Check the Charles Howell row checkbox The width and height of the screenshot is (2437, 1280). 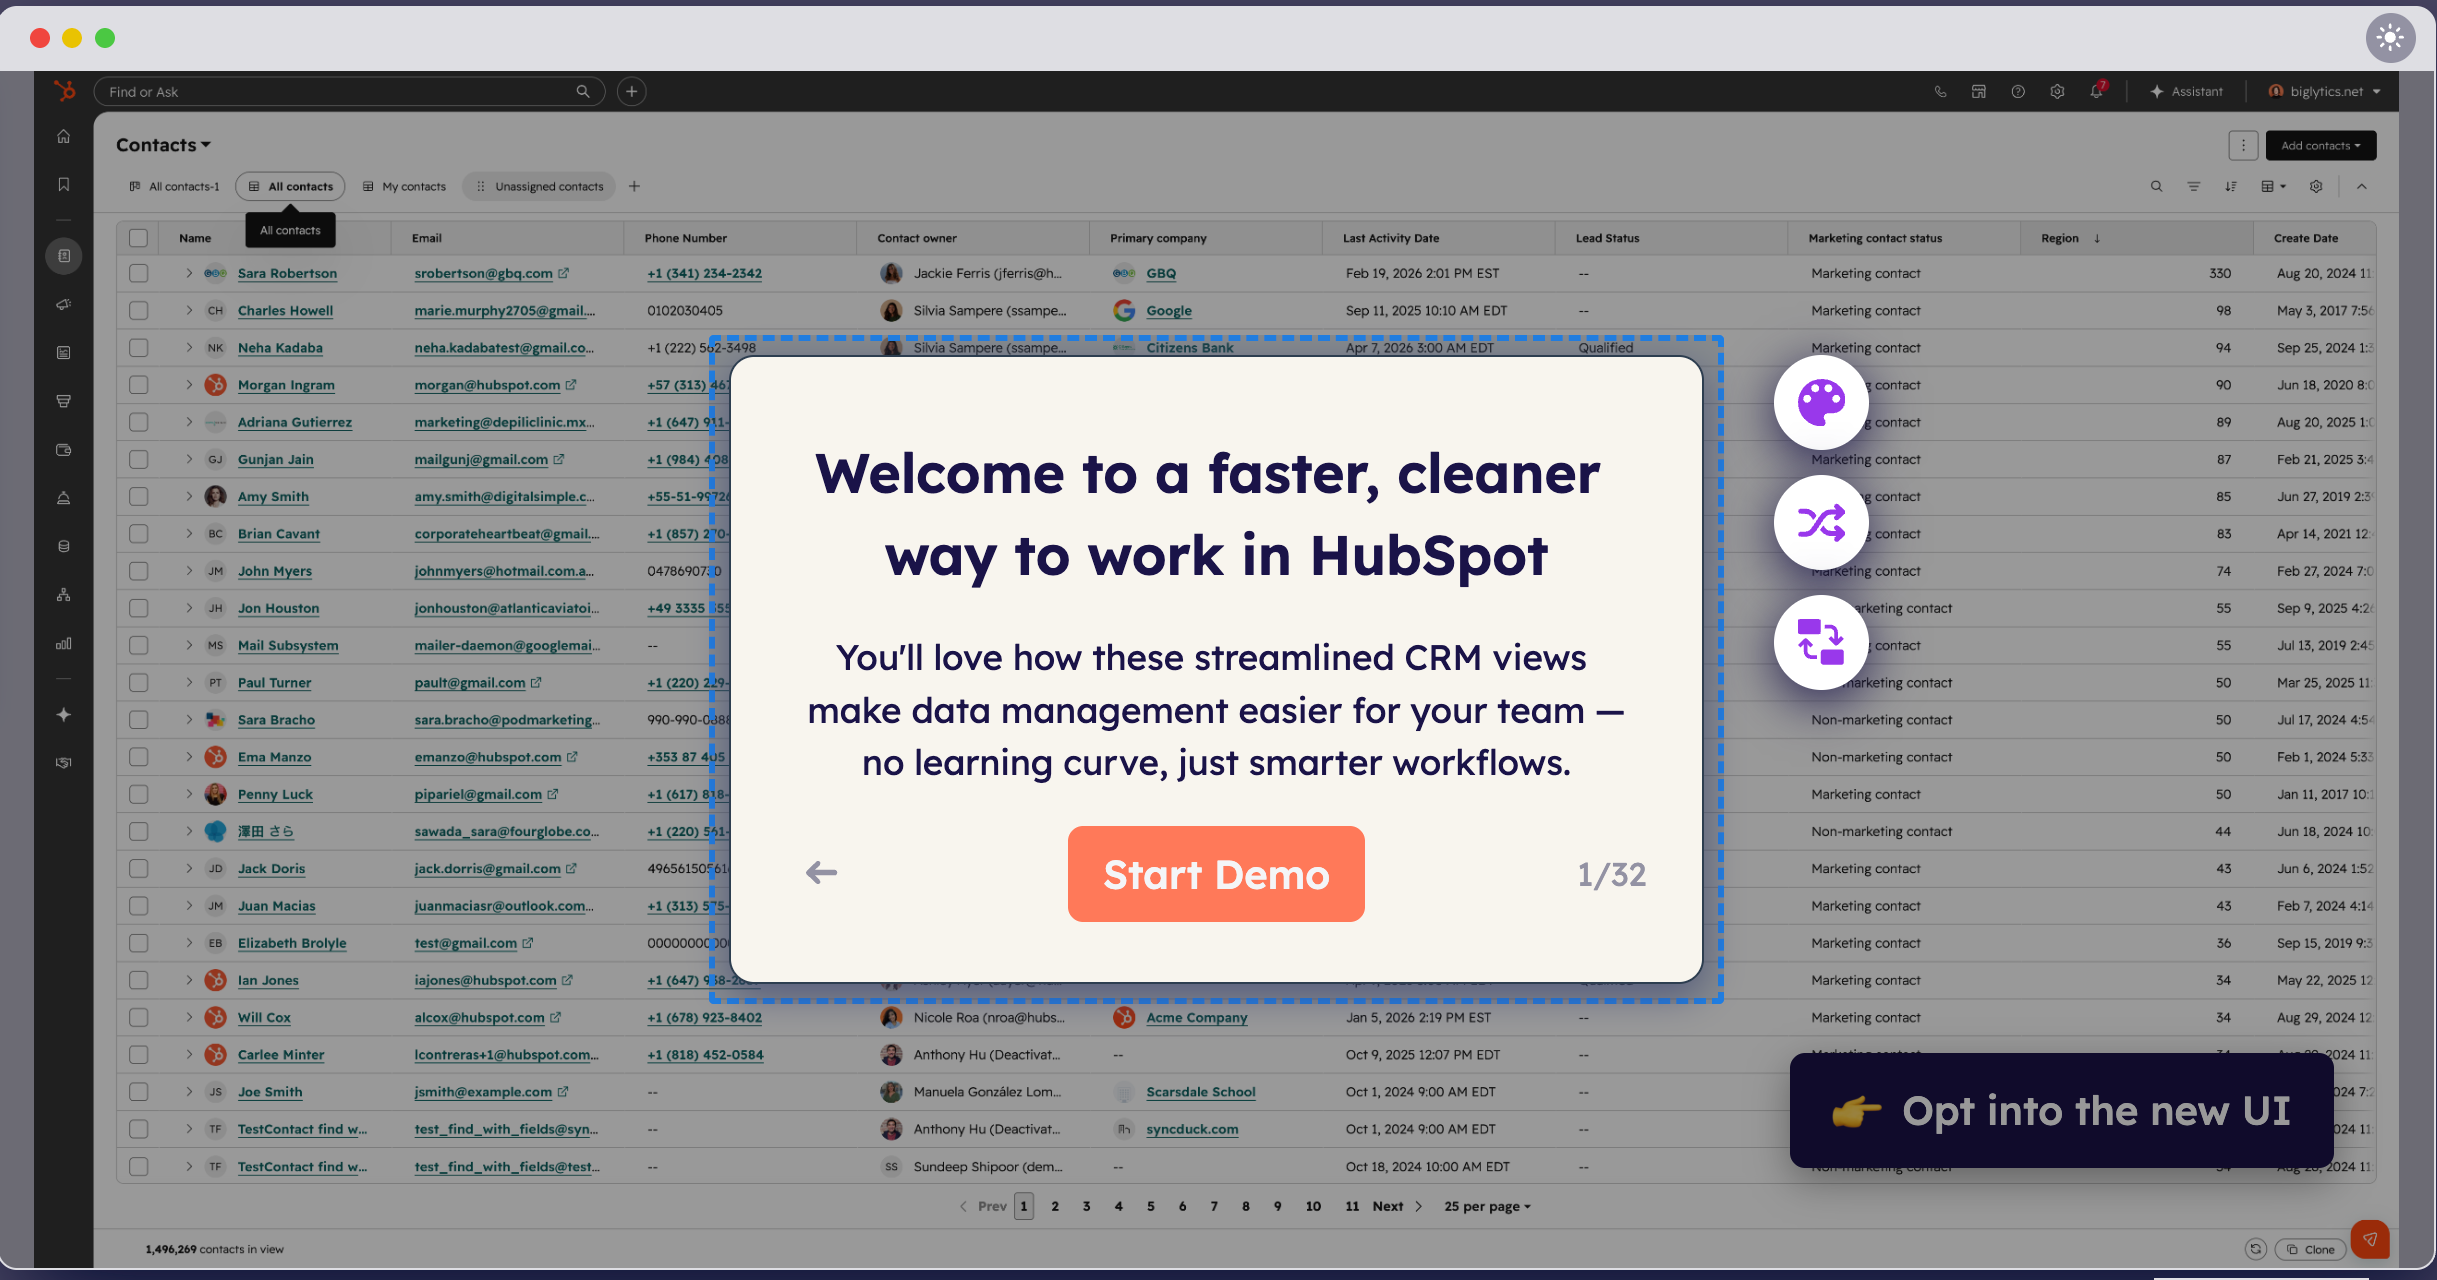click(x=138, y=310)
